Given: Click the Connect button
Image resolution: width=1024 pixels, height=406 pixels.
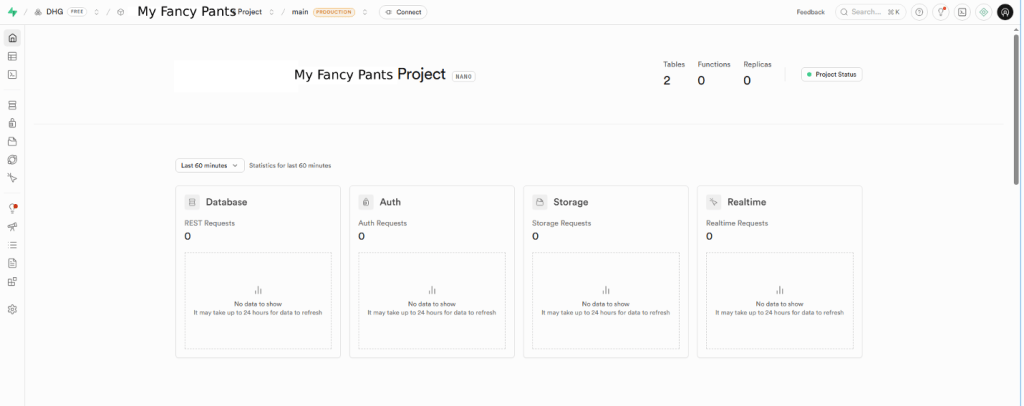Looking at the screenshot, I should 403,12.
